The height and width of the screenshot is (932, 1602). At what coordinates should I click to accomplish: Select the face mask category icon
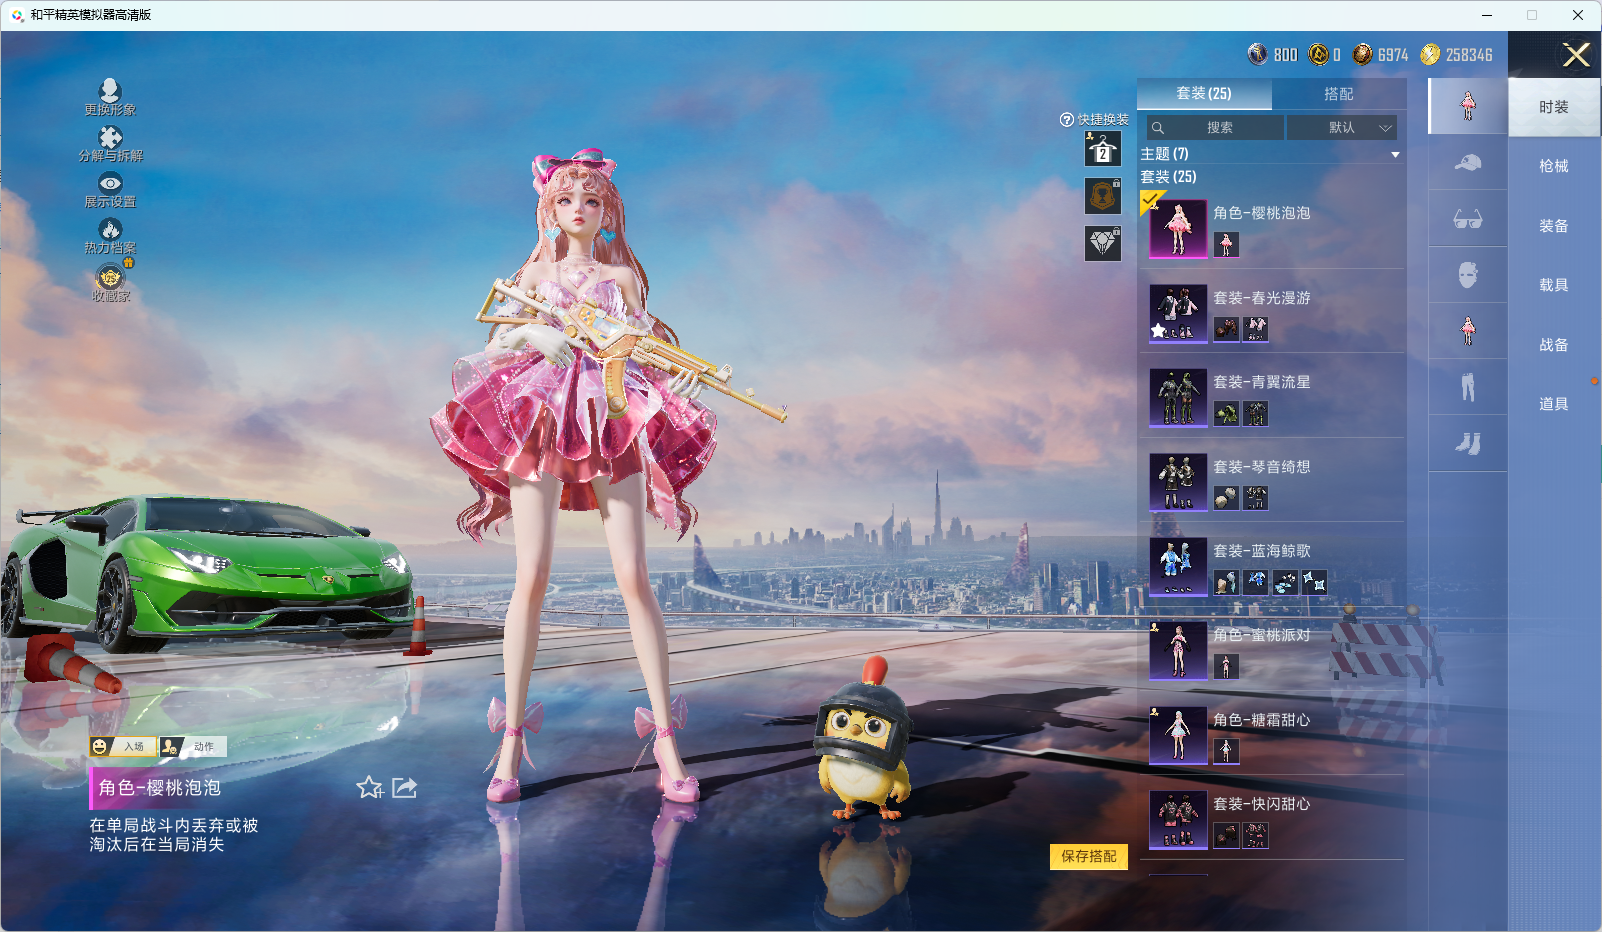[x=1467, y=275]
